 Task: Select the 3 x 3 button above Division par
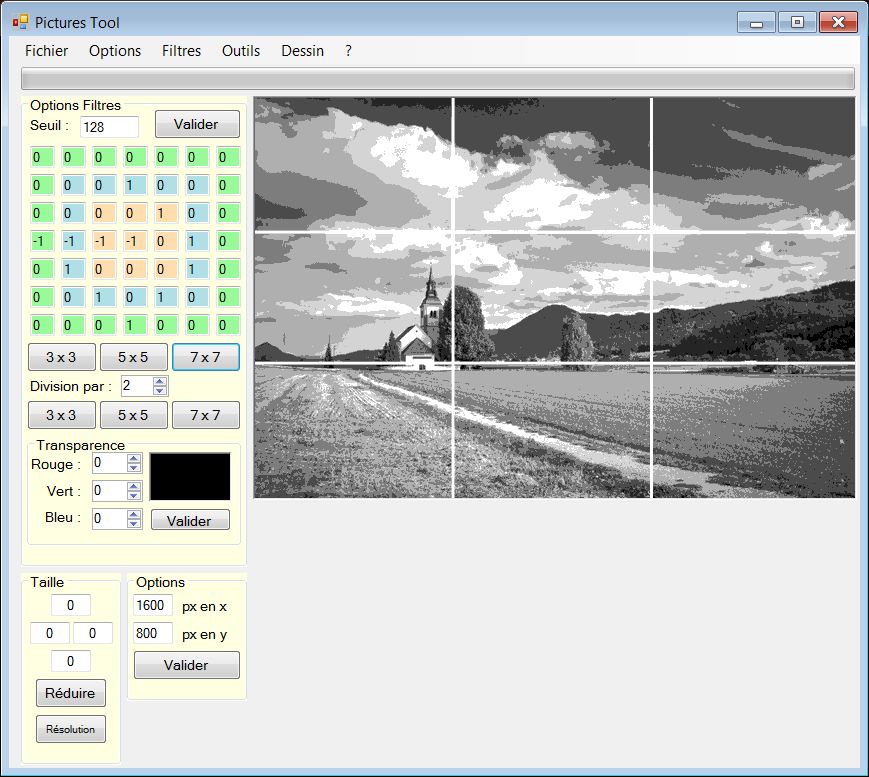(x=62, y=357)
